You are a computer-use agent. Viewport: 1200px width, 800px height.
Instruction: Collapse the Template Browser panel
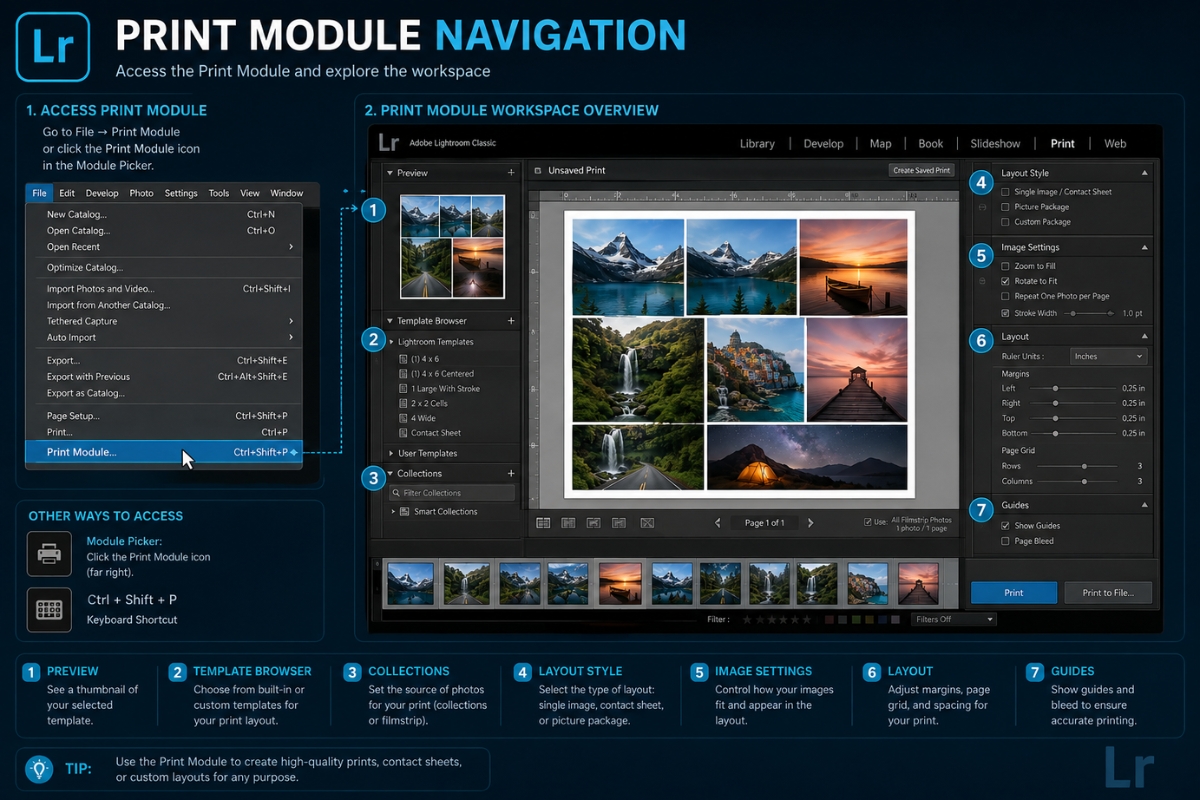tap(390, 321)
